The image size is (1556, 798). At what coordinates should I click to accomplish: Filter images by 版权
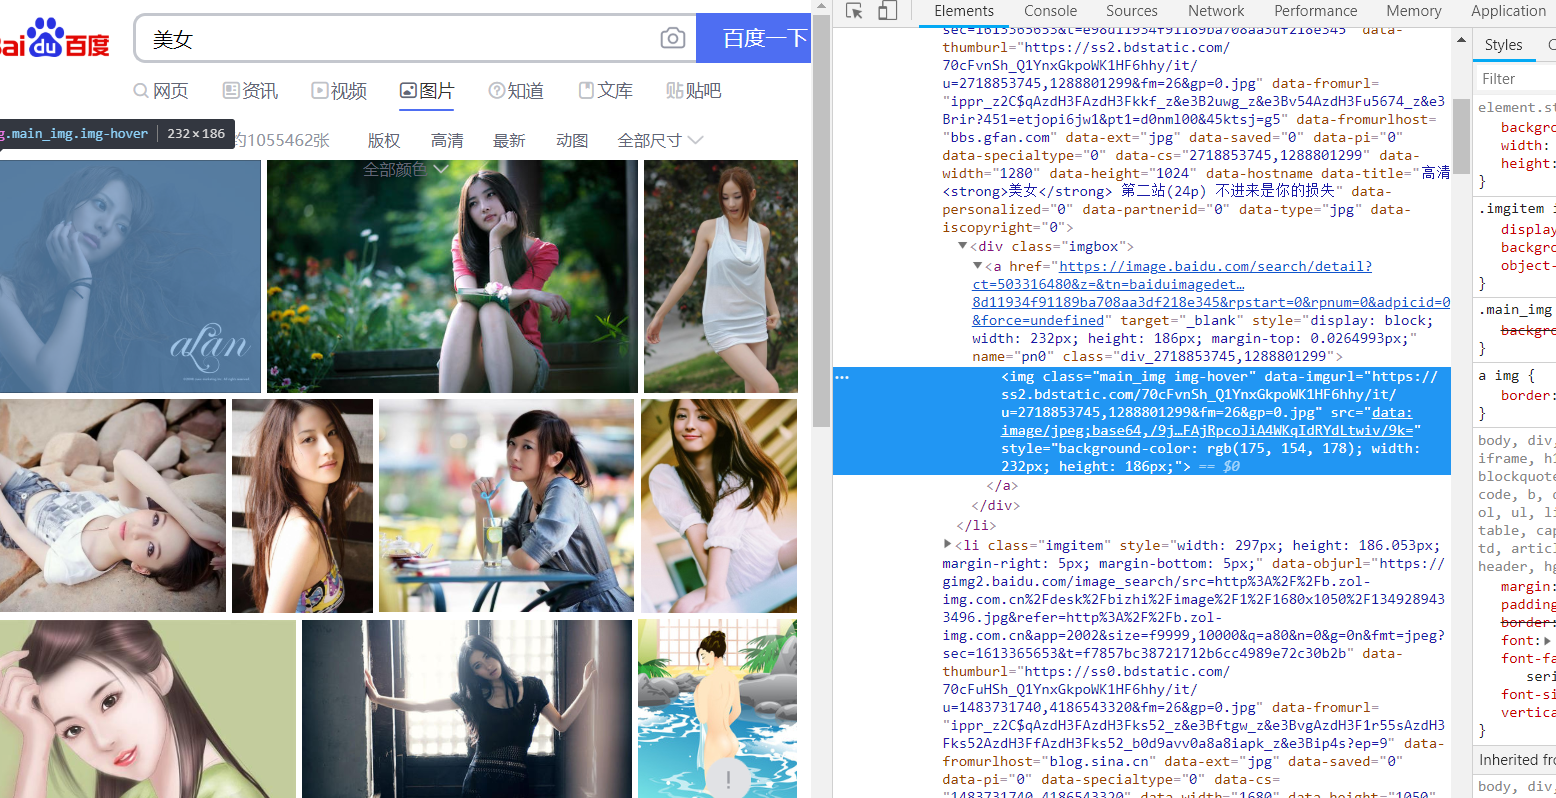tap(384, 141)
